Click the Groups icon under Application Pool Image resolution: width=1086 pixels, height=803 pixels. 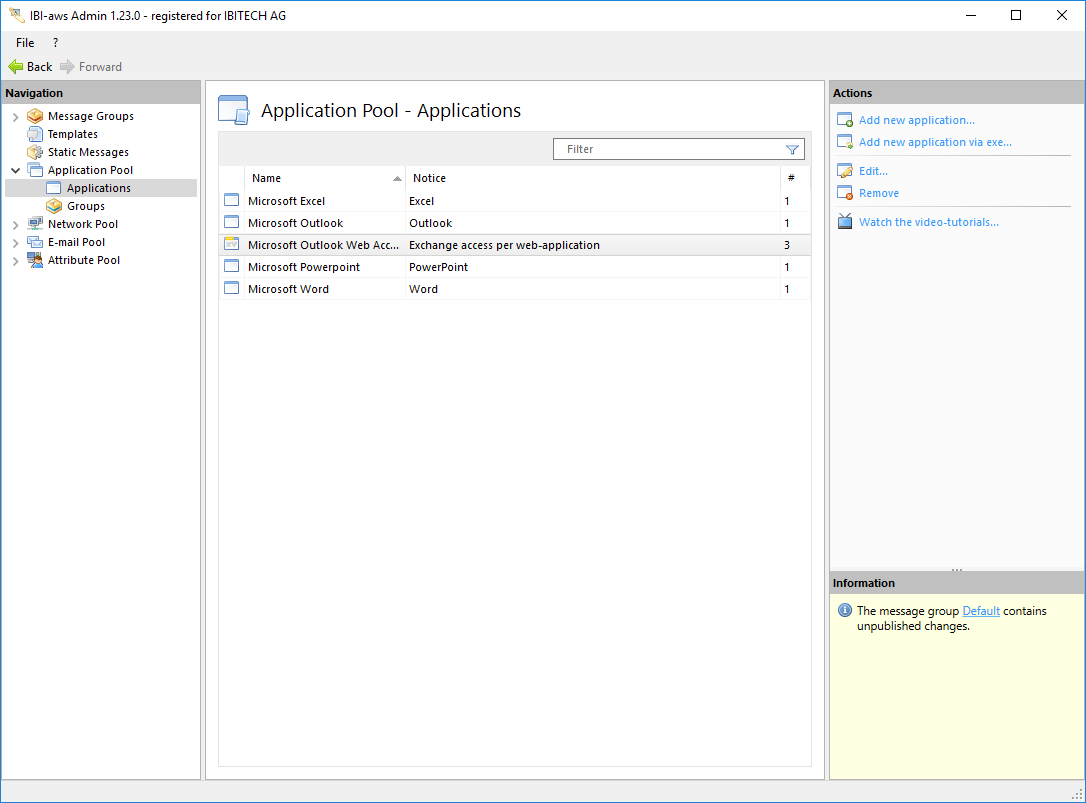54,206
